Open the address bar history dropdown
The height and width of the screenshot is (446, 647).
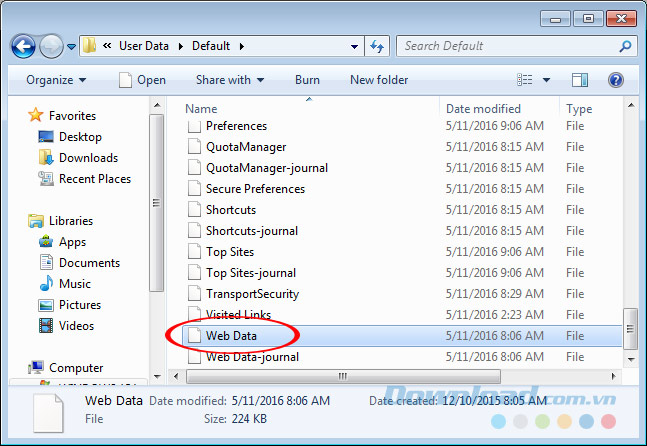(354, 46)
